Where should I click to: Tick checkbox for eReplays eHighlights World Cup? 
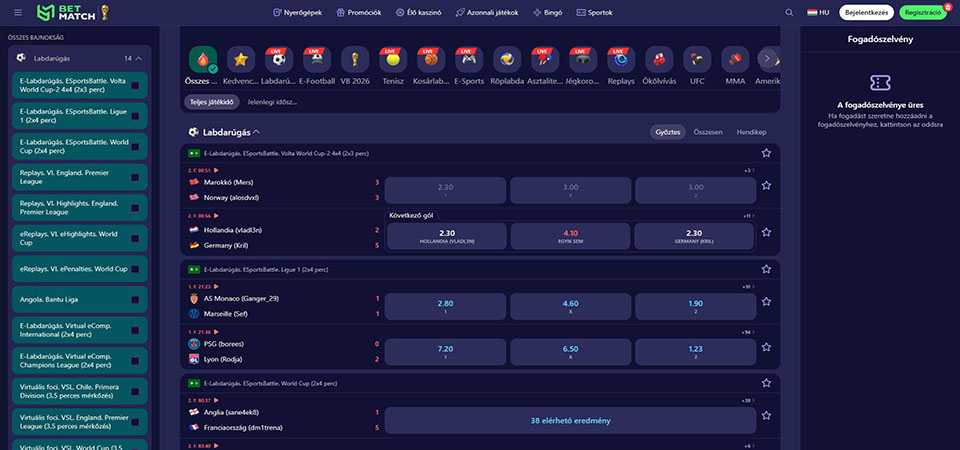pyautogui.click(x=135, y=239)
